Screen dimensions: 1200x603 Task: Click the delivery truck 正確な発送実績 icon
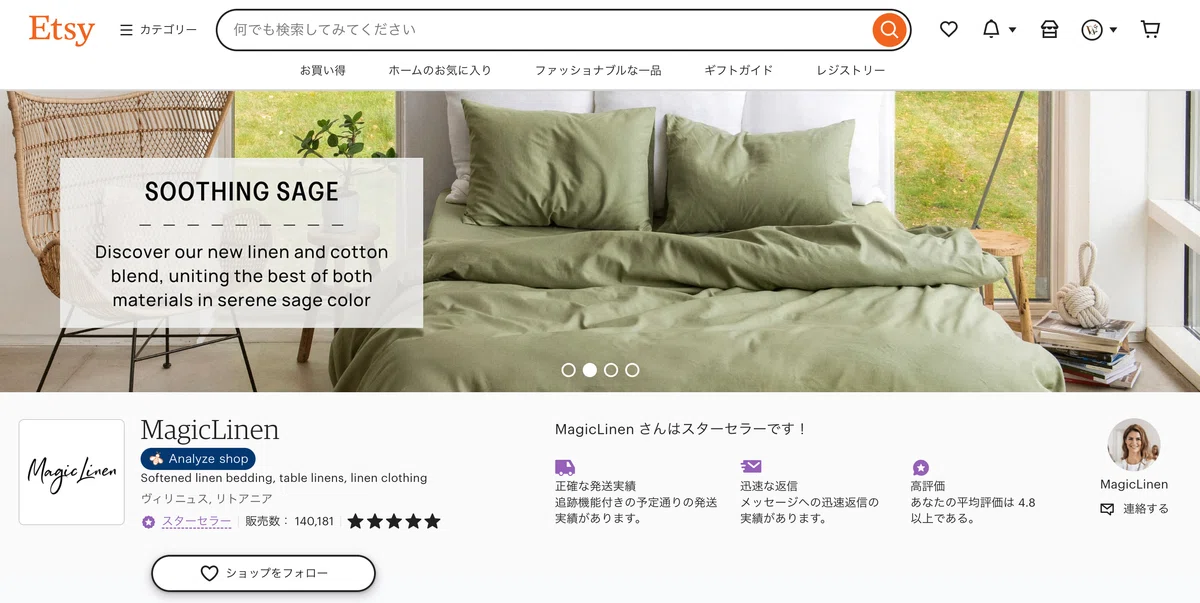[565, 467]
